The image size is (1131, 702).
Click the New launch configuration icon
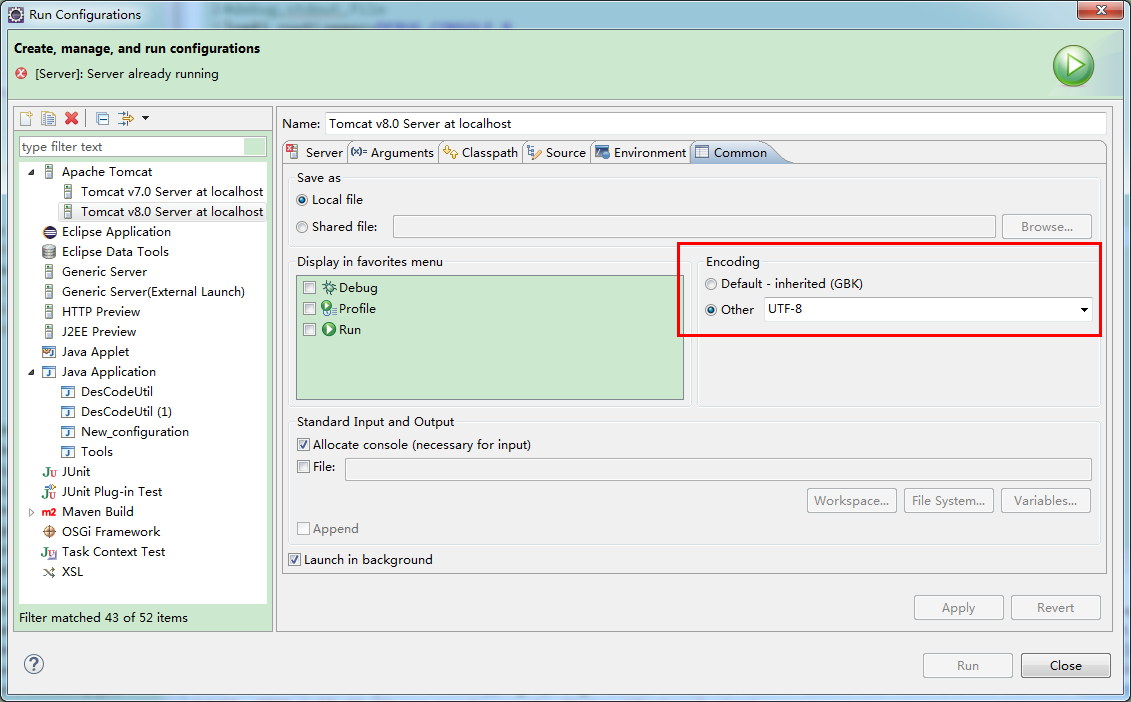[x=27, y=118]
